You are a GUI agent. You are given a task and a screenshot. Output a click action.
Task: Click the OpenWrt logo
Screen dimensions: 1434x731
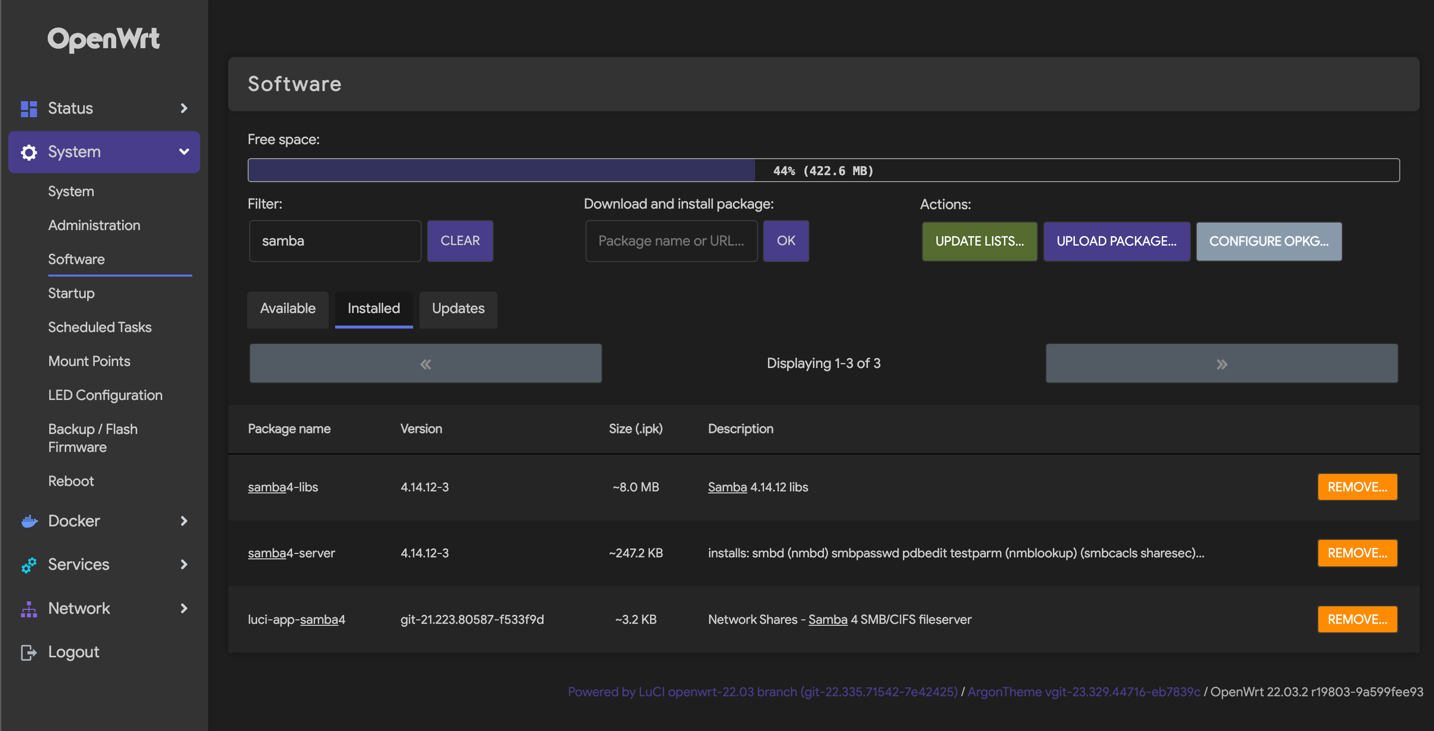click(104, 39)
